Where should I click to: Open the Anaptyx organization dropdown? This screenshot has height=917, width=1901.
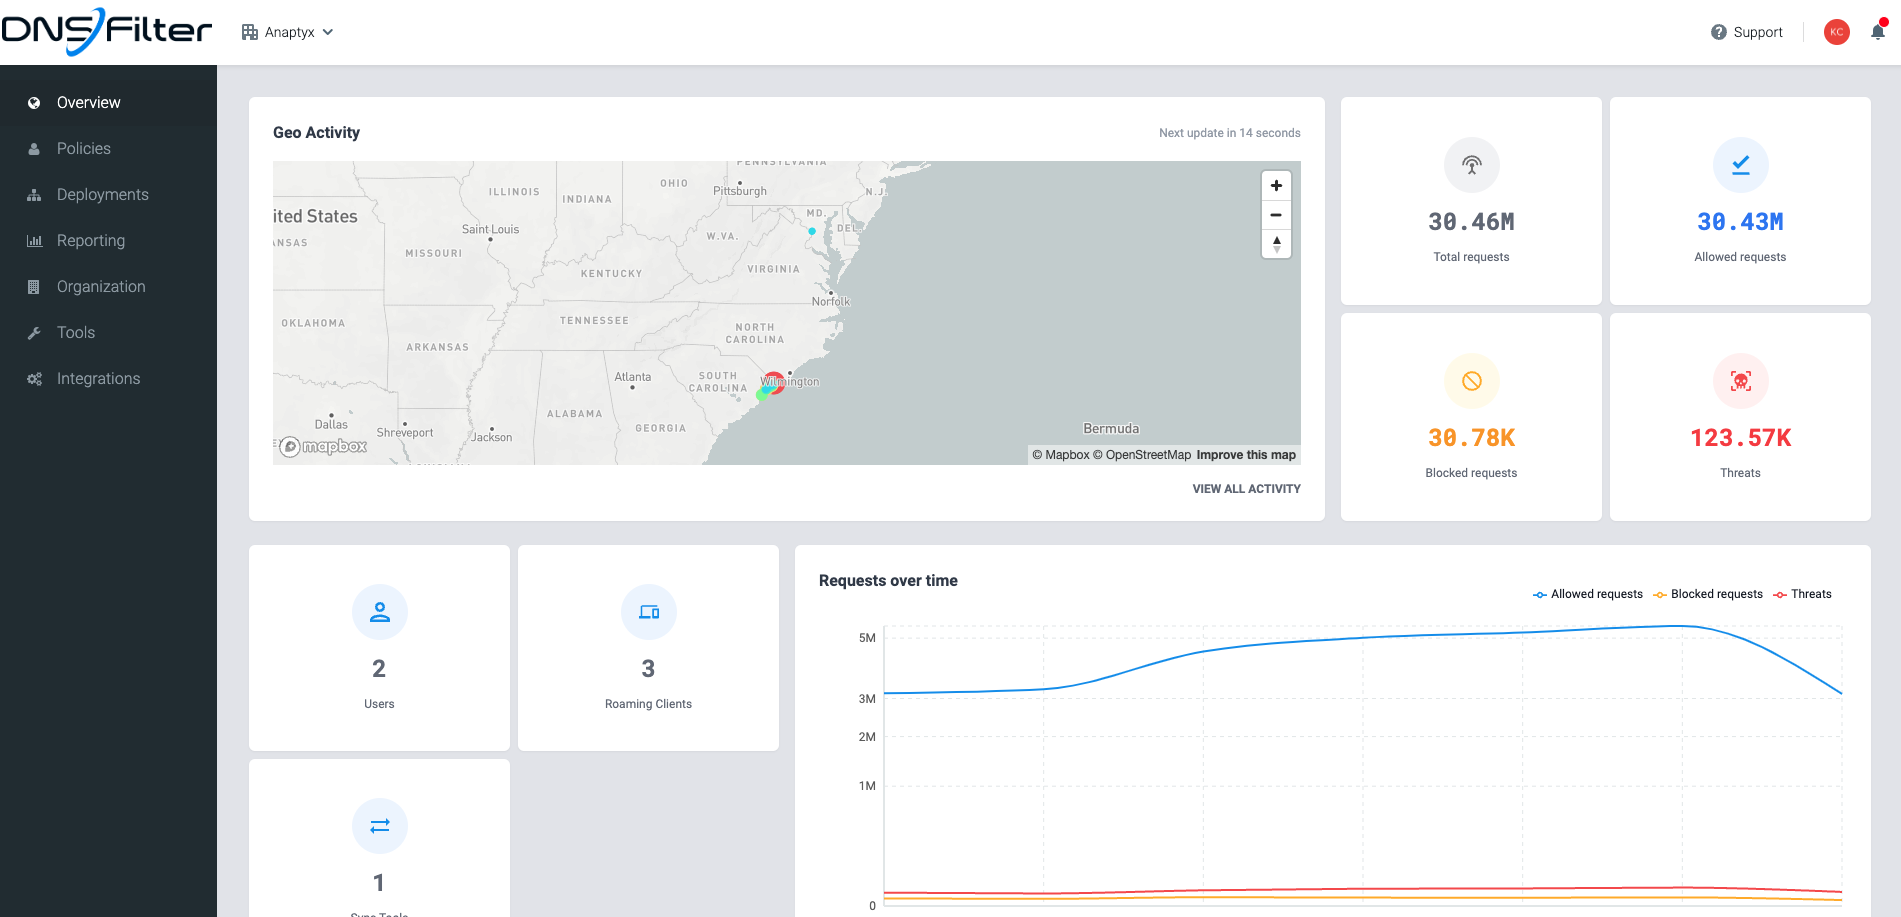pos(288,31)
